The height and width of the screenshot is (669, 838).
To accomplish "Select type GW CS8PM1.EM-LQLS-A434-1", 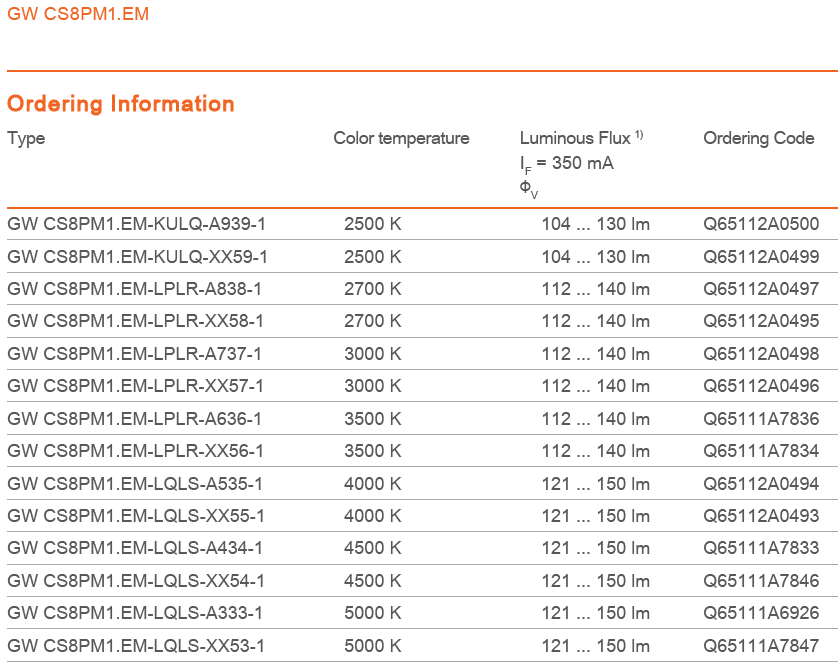I will click(135, 548).
